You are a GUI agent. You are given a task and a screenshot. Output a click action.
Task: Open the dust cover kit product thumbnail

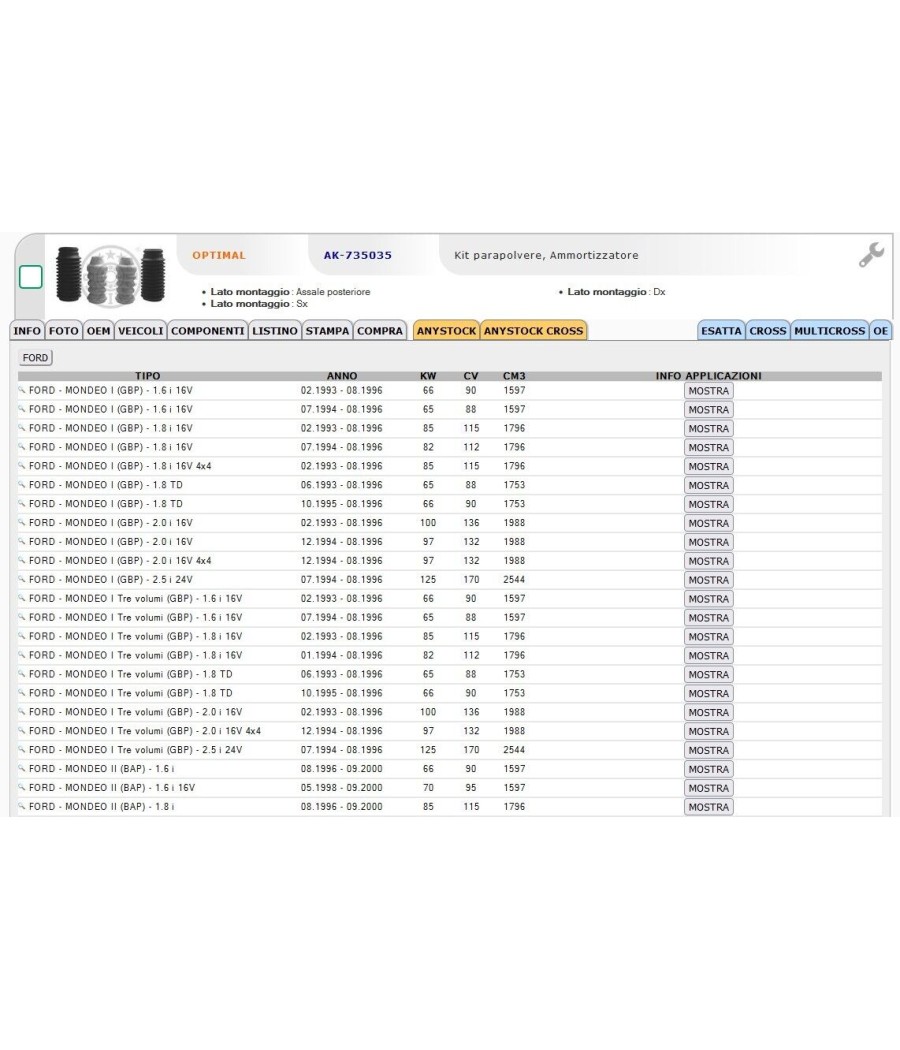point(110,275)
